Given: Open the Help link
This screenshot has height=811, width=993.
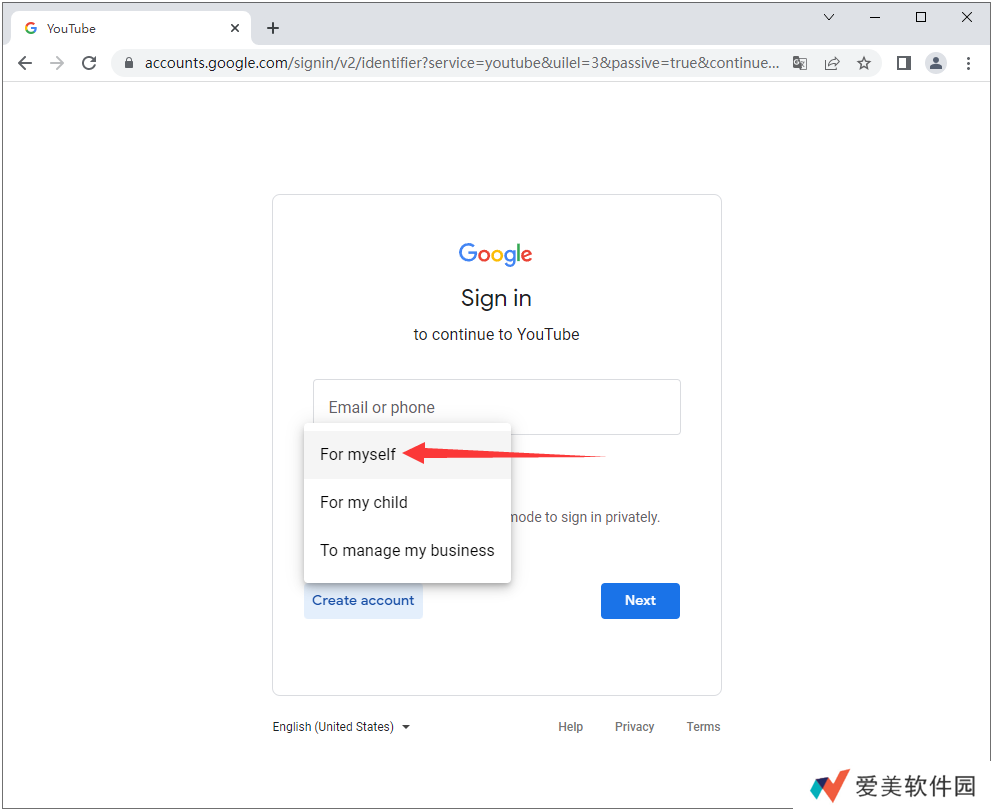Looking at the screenshot, I should pyautogui.click(x=571, y=727).
